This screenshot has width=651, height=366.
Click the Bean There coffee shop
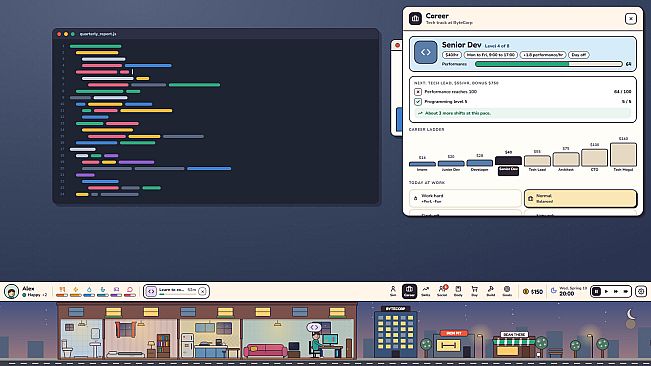(x=515, y=344)
